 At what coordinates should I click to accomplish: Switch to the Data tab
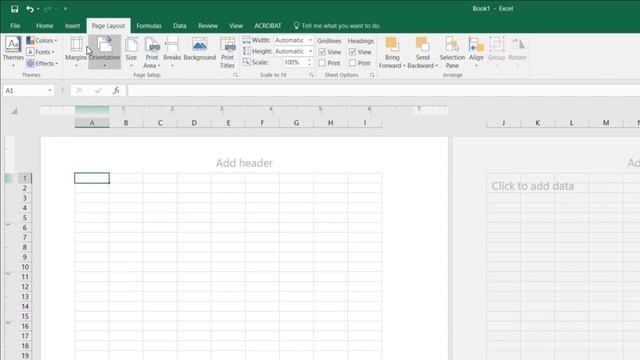point(180,26)
